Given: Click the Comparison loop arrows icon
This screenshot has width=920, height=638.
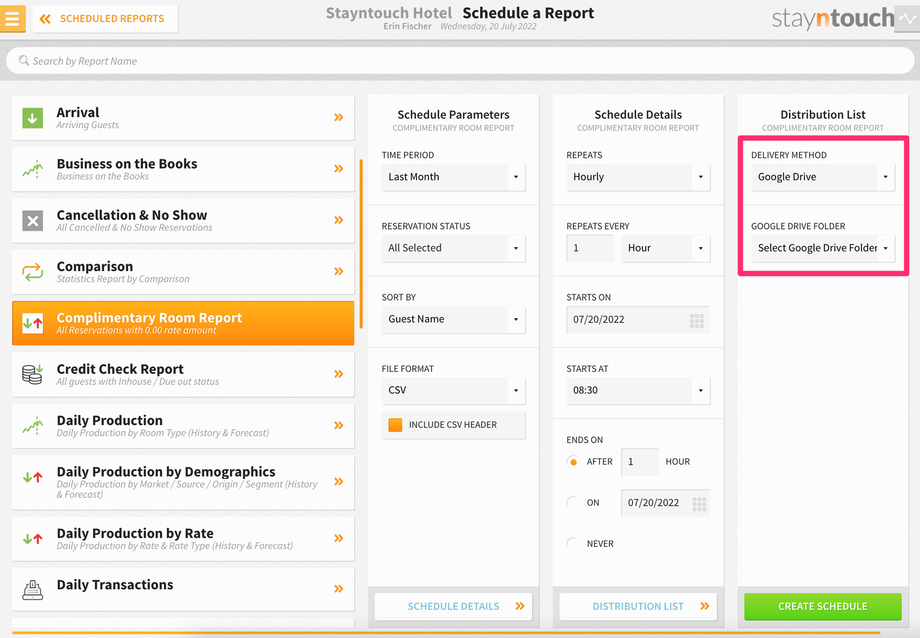Looking at the screenshot, I should pyautogui.click(x=33, y=272).
